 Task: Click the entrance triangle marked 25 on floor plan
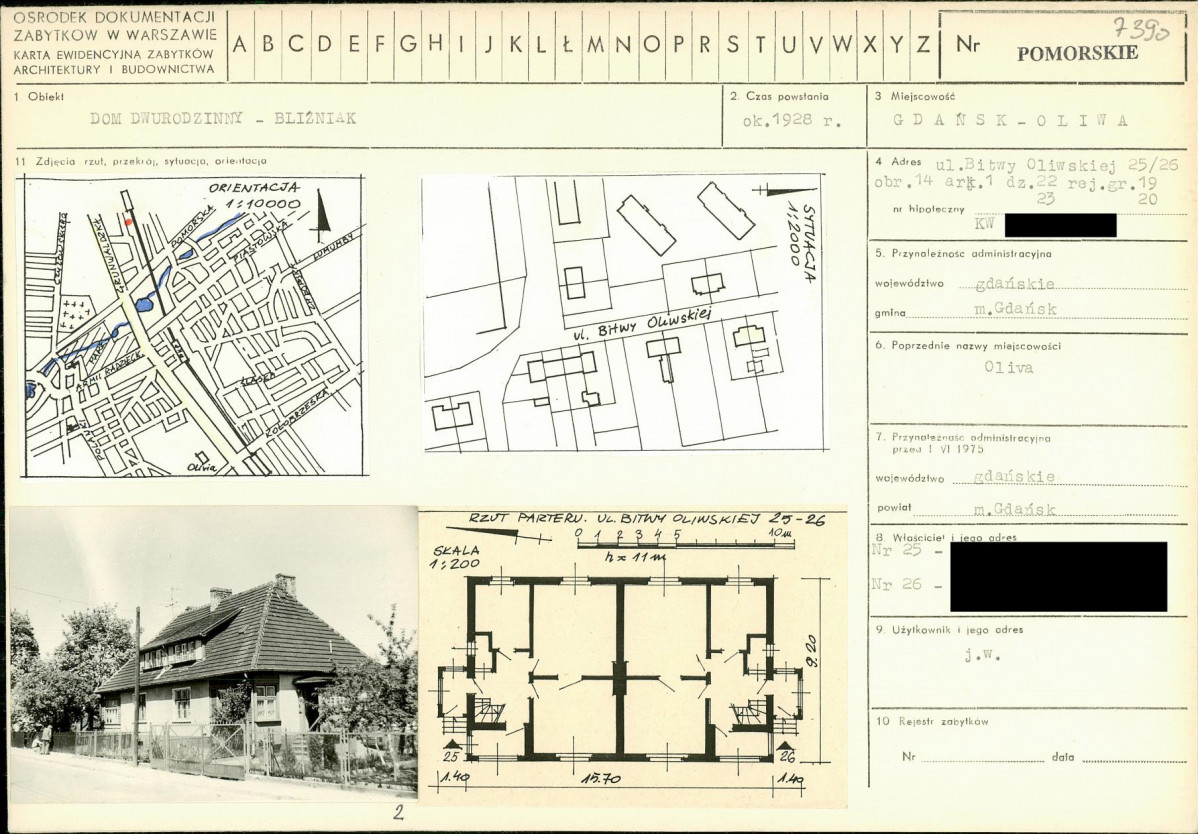pyautogui.click(x=453, y=744)
